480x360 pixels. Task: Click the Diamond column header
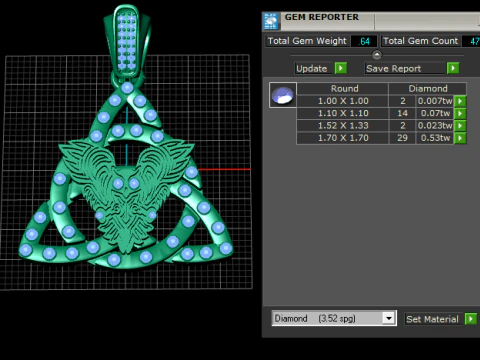428,89
